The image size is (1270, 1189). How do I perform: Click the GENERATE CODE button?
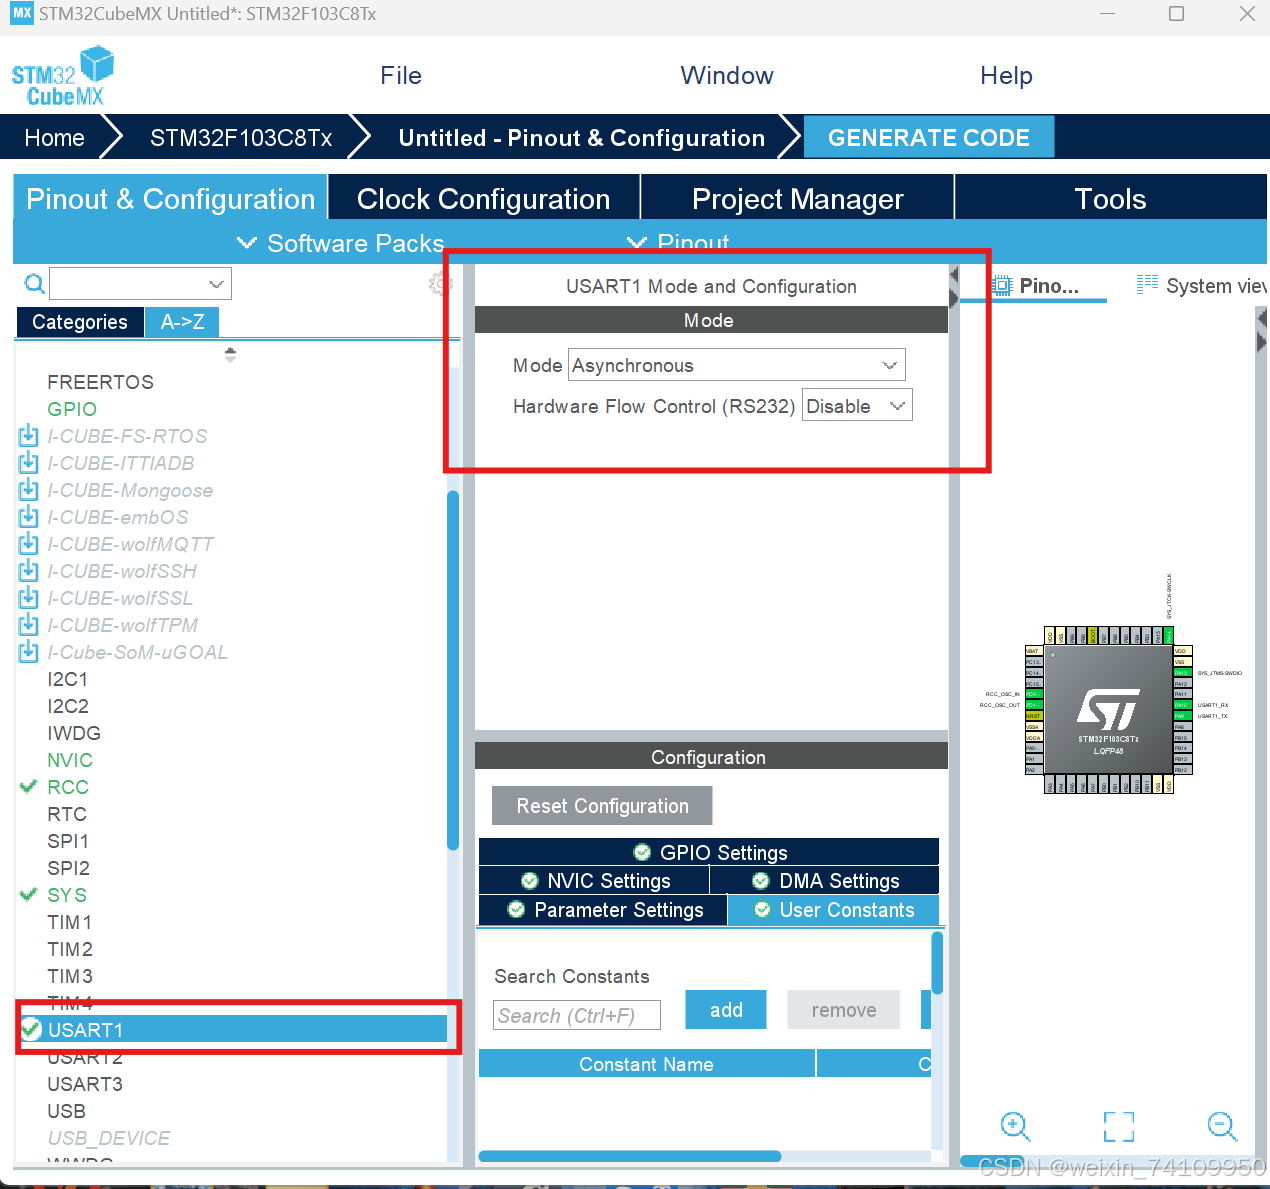point(929,137)
